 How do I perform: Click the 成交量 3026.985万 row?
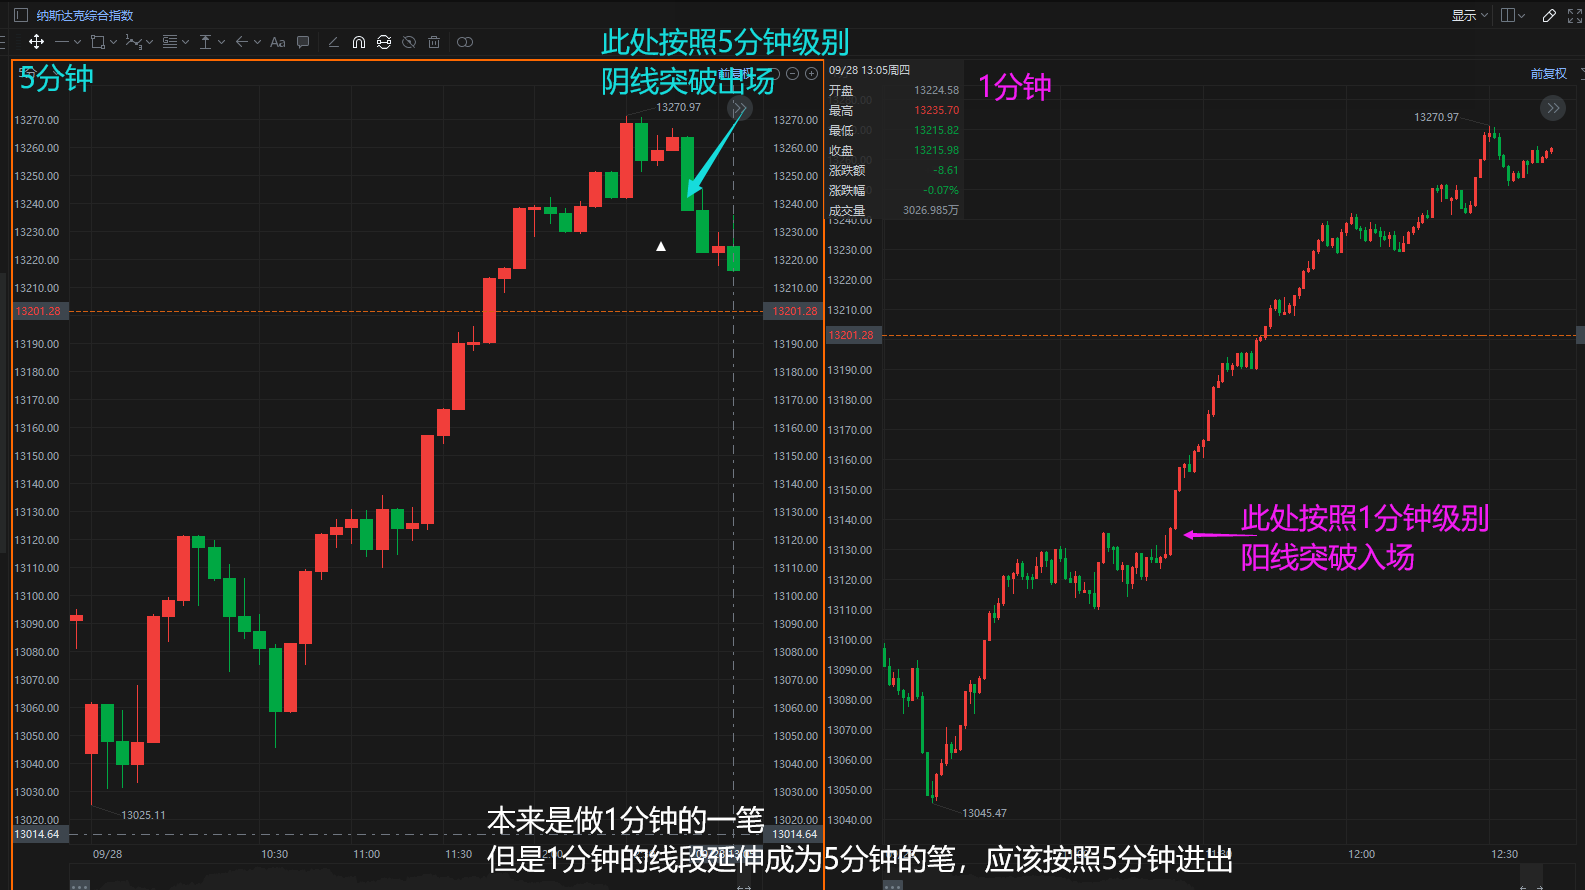894,210
